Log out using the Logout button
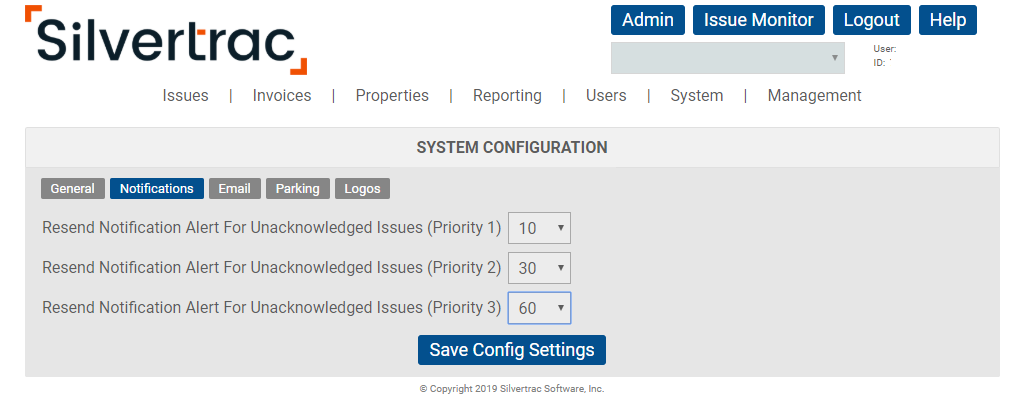The image size is (1029, 405). point(871,20)
